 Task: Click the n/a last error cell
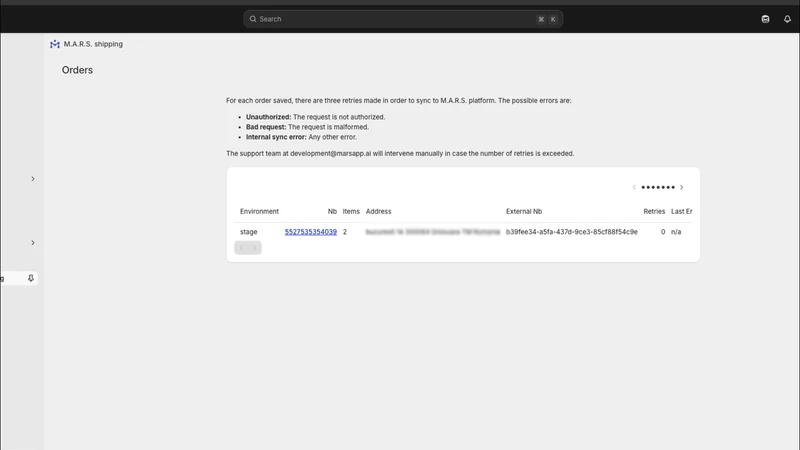(x=676, y=232)
